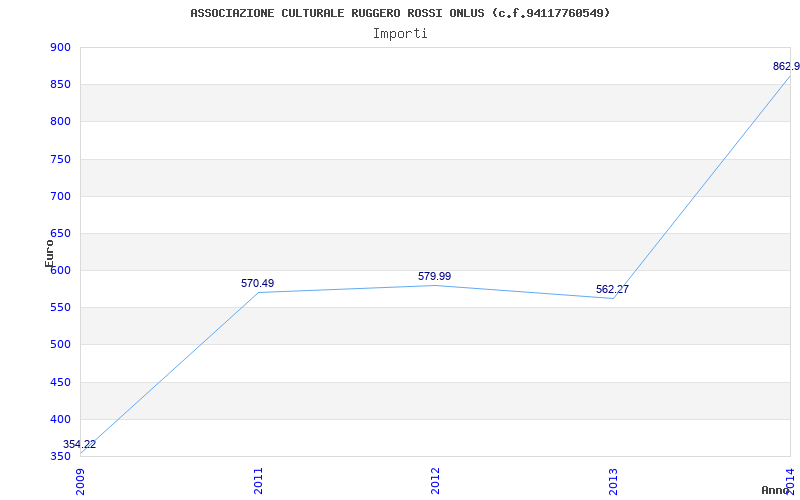
Task: Click the 750 y-axis value
Action: tap(60, 159)
